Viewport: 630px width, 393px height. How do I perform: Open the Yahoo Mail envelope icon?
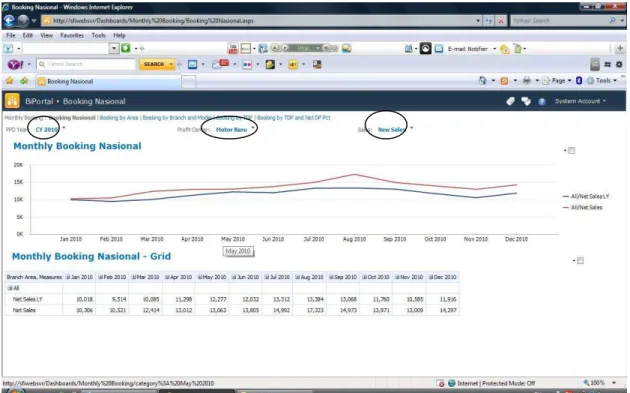(192, 64)
